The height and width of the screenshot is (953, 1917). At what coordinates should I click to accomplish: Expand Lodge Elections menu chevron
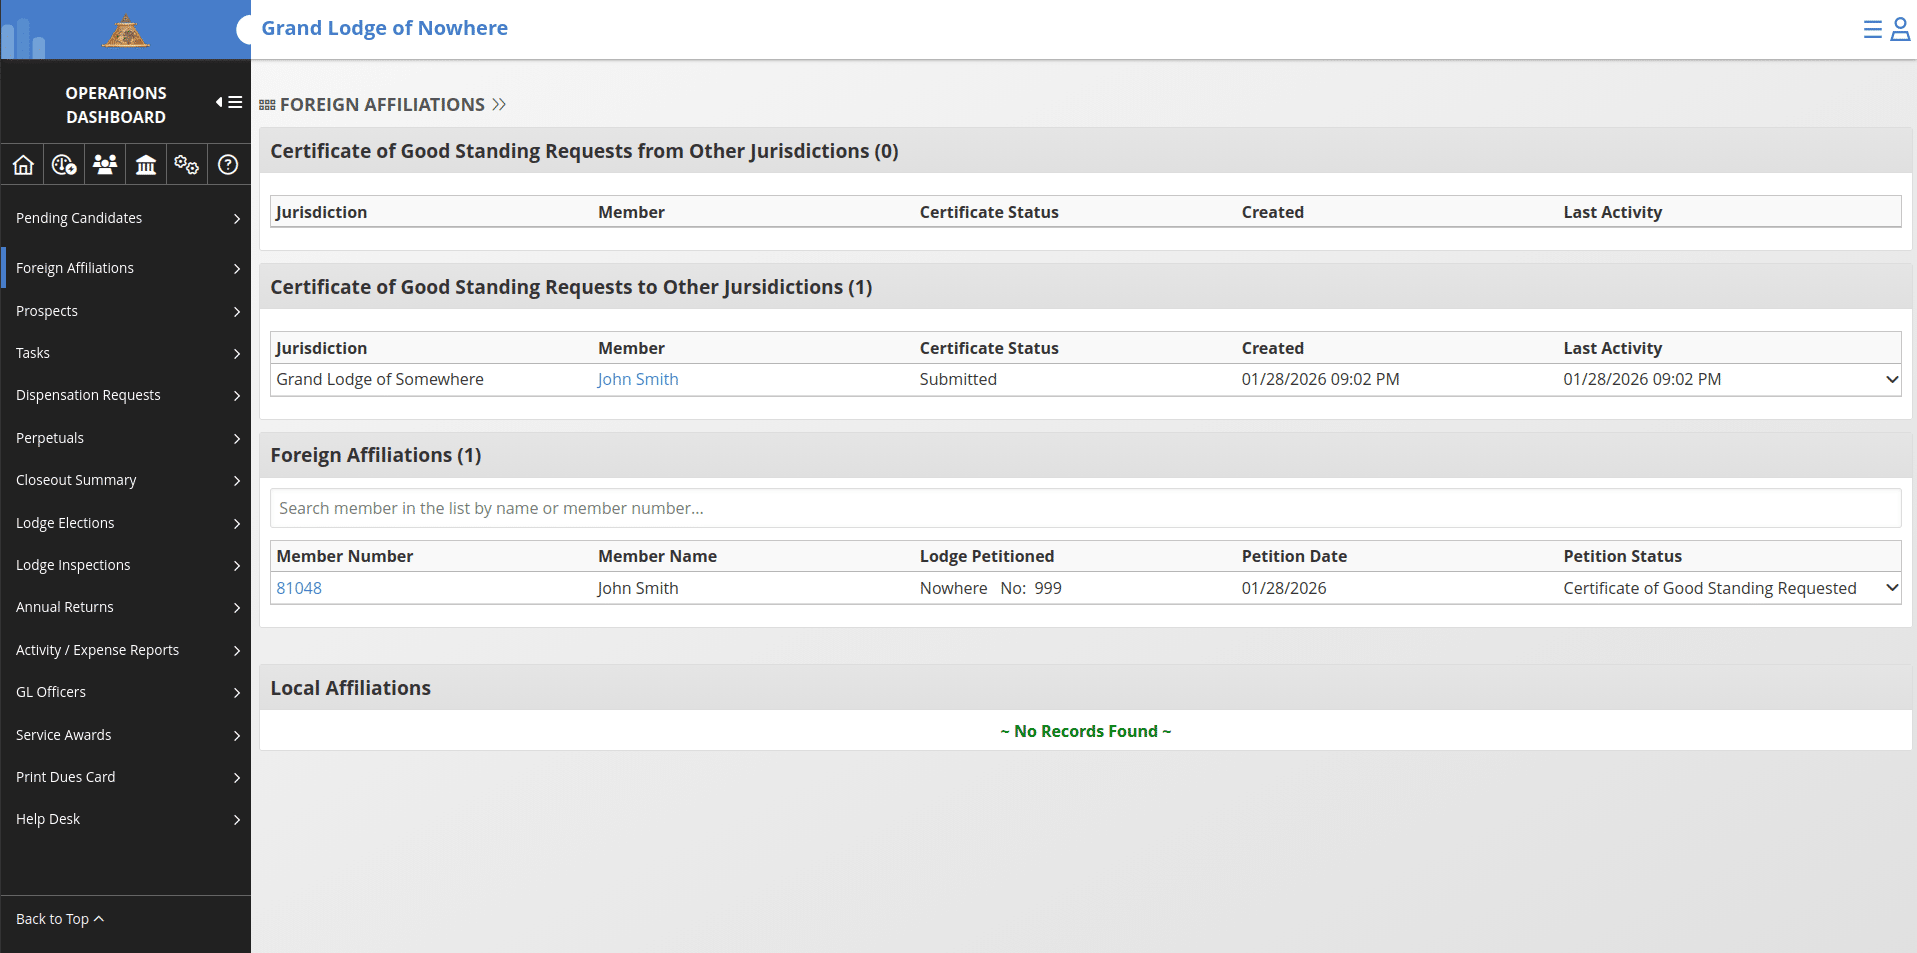237,523
